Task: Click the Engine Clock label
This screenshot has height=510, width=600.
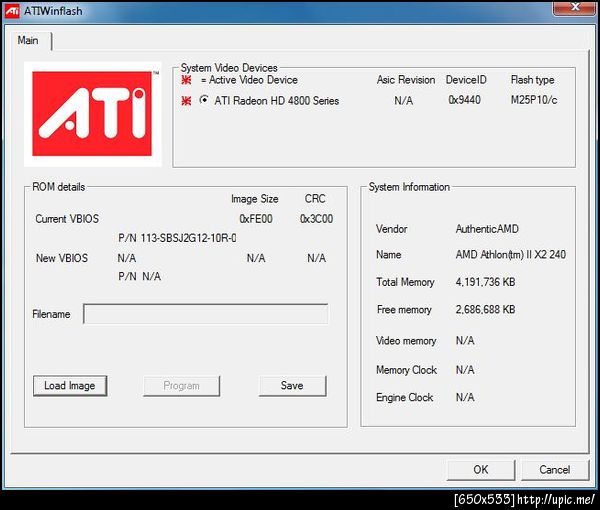Action: 404,397
